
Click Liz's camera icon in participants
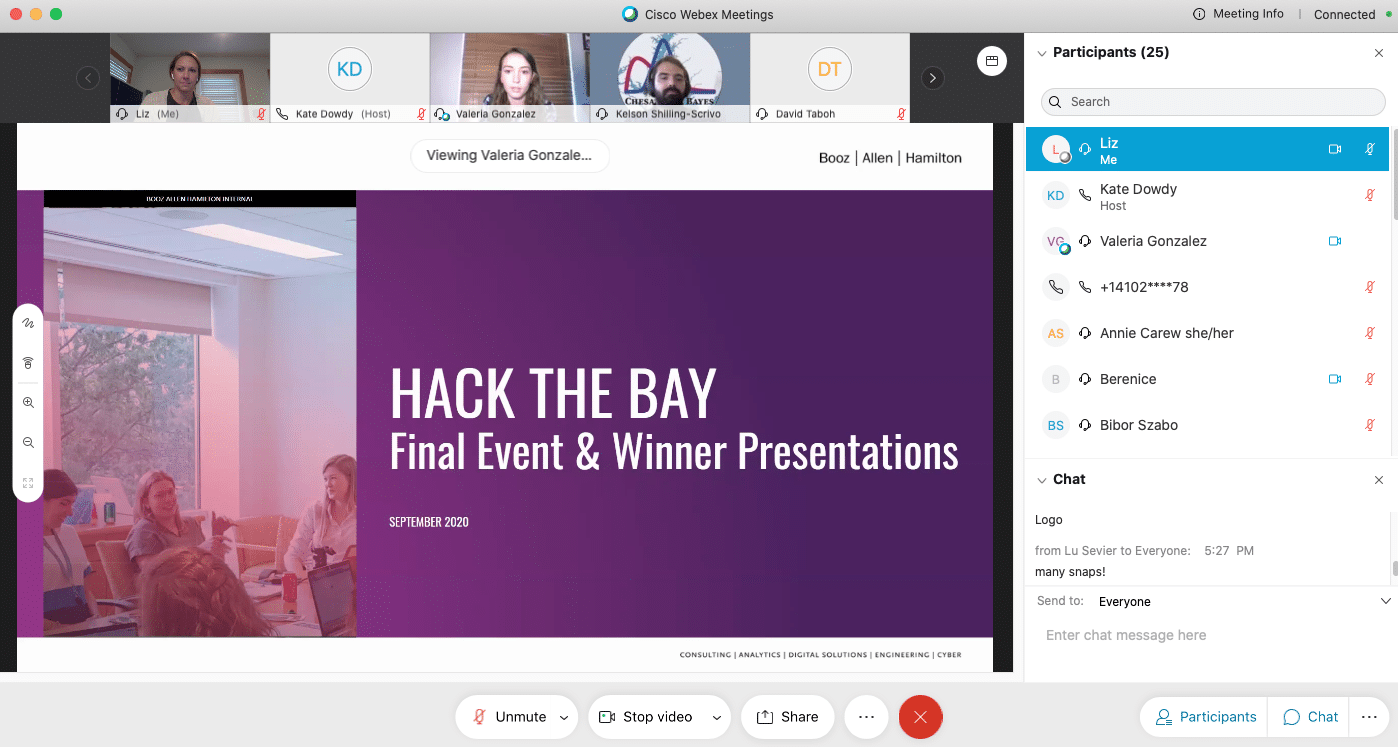point(1334,149)
